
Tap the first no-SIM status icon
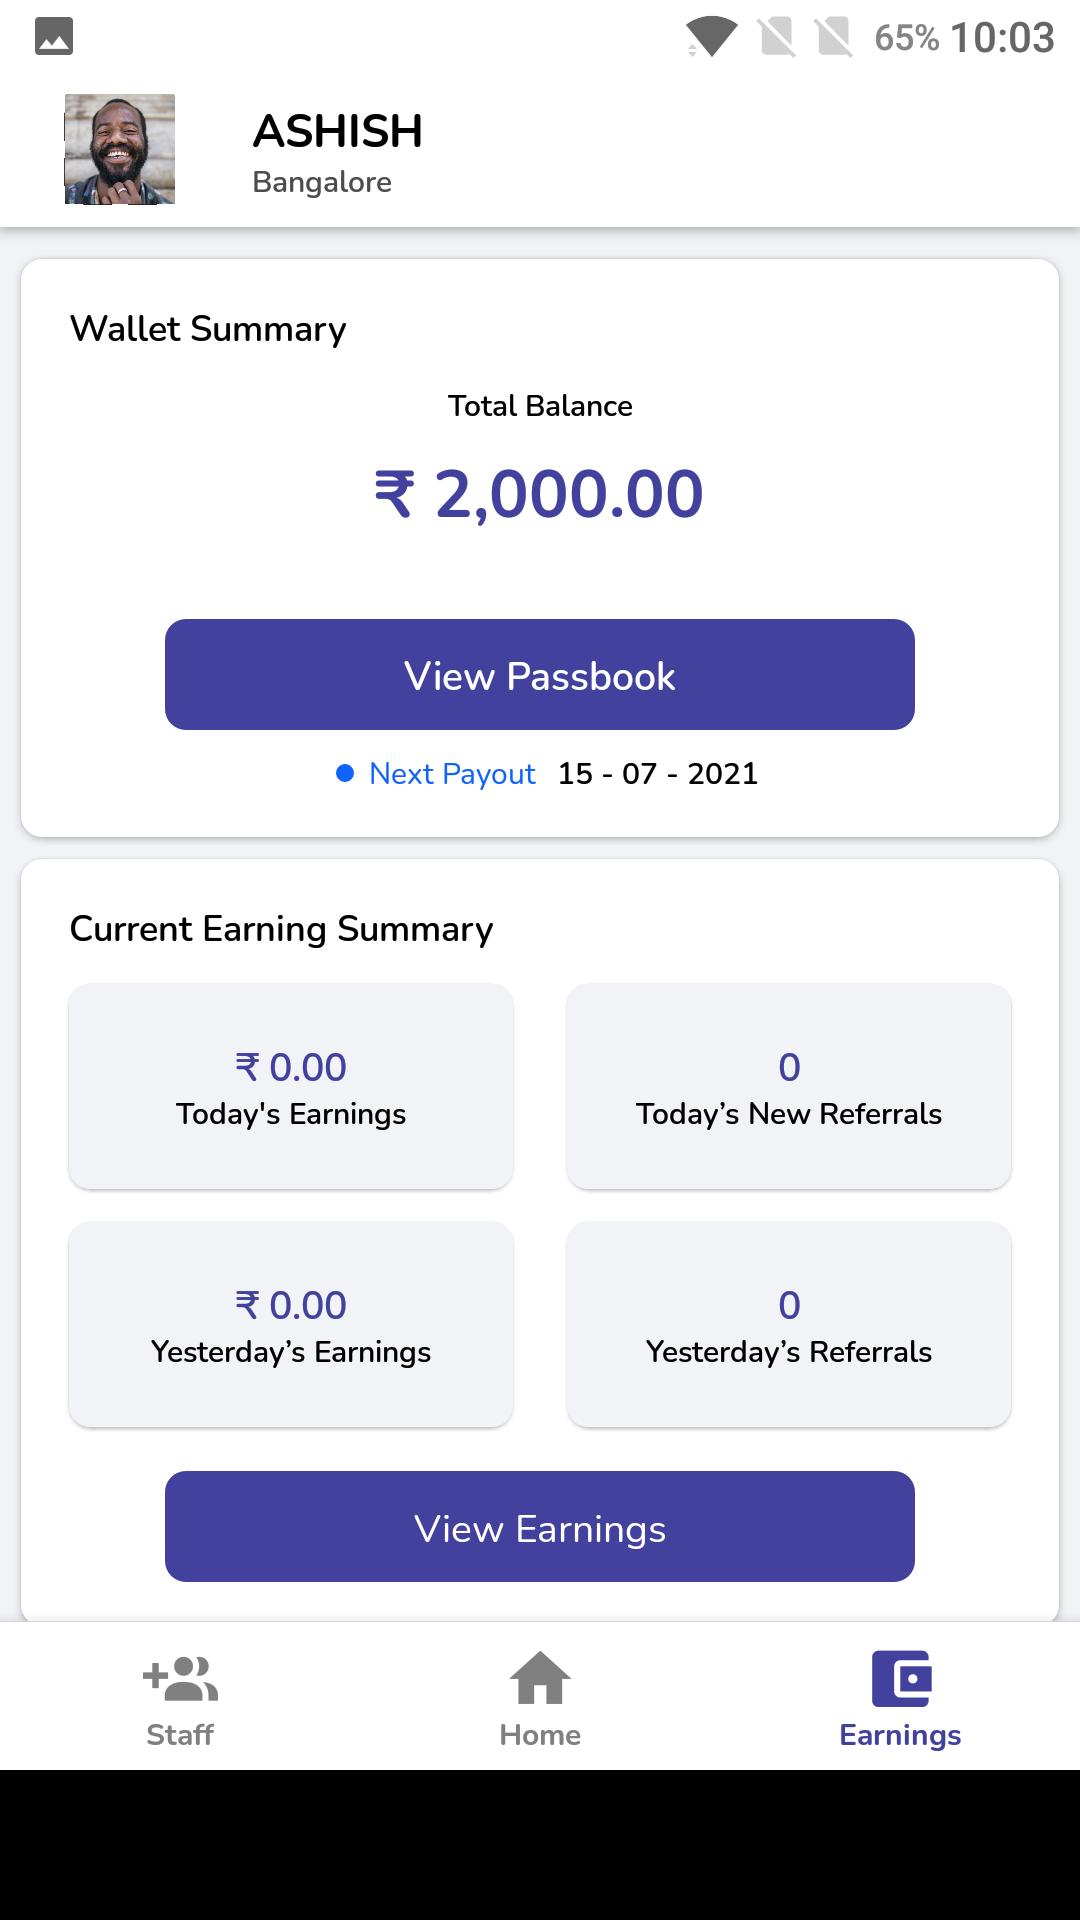coord(776,38)
